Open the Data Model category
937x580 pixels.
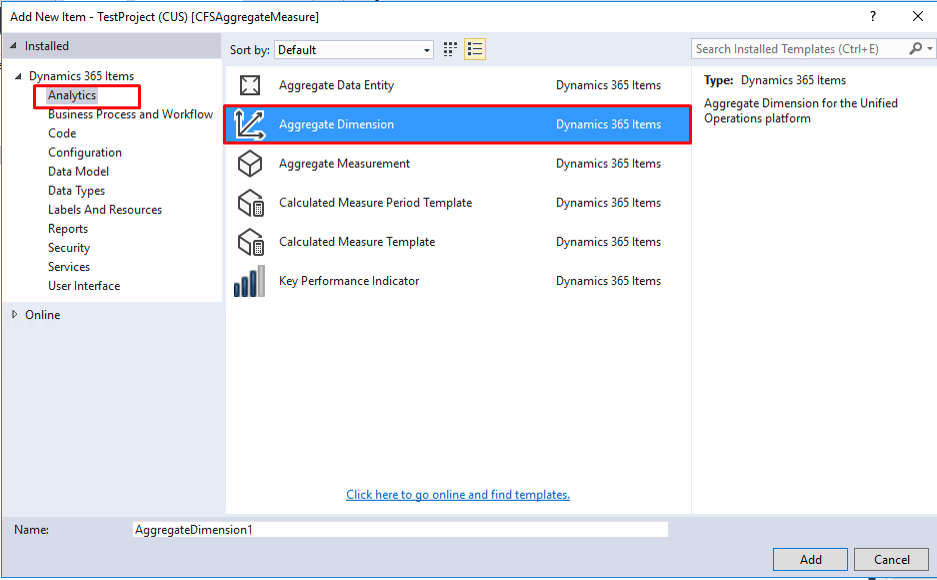pyautogui.click(x=78, y=172)
